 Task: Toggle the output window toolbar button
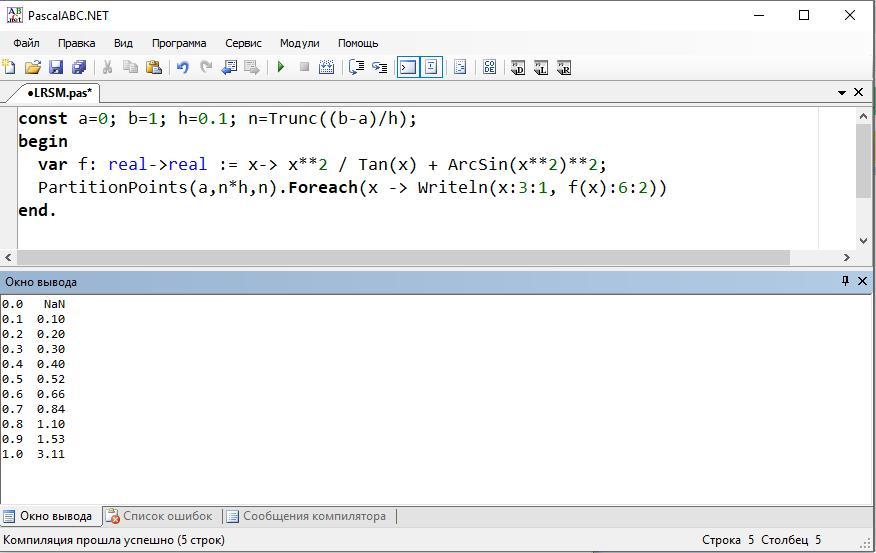(408, 68)
